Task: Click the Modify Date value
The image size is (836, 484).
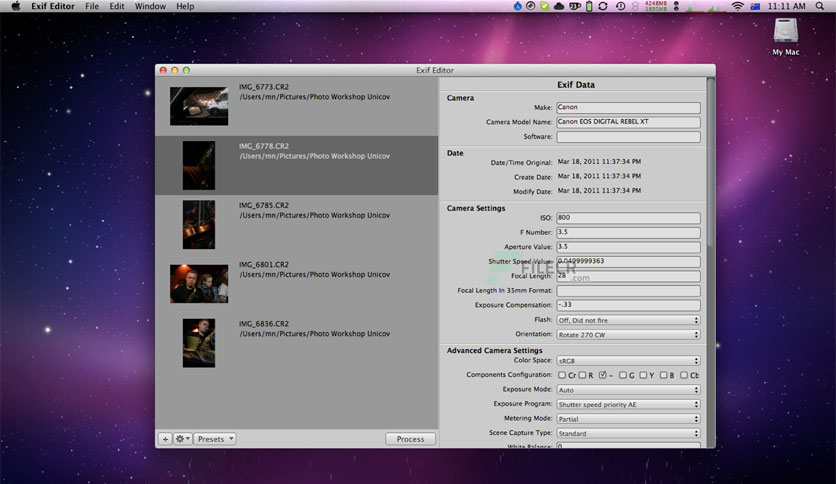Action: click(x=599, y=190)
